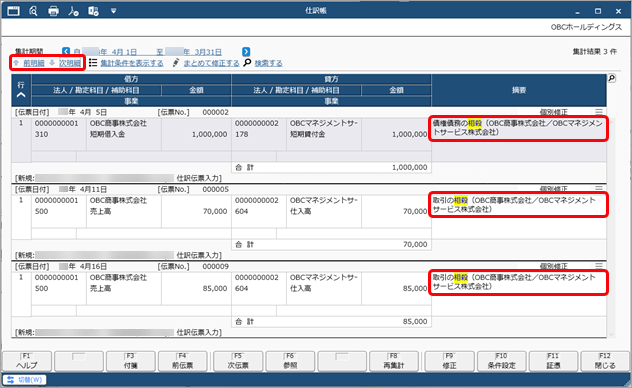
Task: Click the 債権債務の相殺 summary text
Action: pos(518,128)
